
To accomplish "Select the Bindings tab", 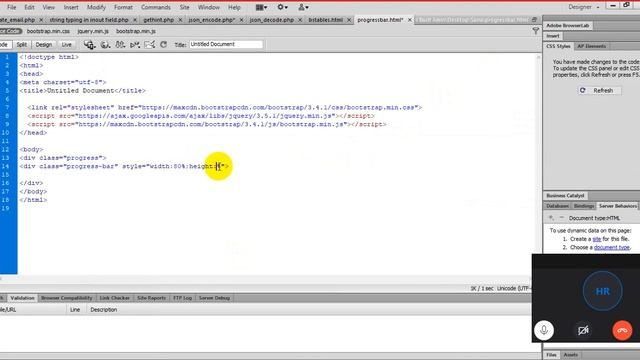I will click(x=584, y=206).
